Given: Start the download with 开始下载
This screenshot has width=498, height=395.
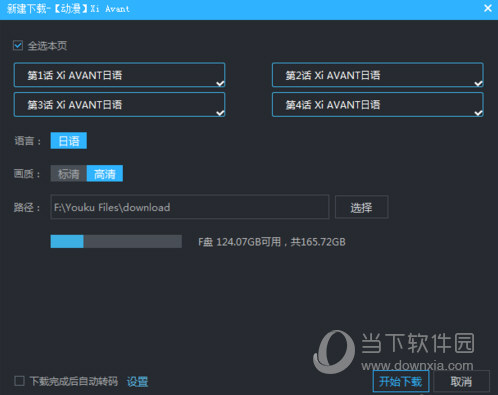Looking at the screenshot, I should tap(401, 381).
